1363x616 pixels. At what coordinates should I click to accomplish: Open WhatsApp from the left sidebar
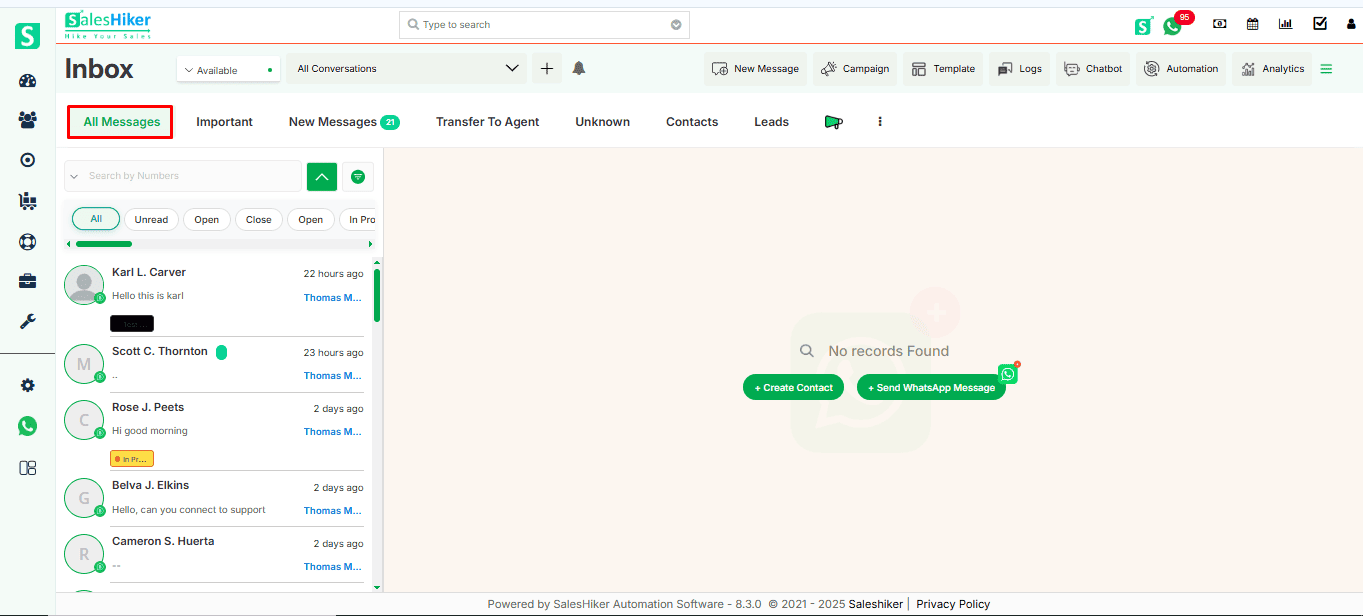(27, 426)
